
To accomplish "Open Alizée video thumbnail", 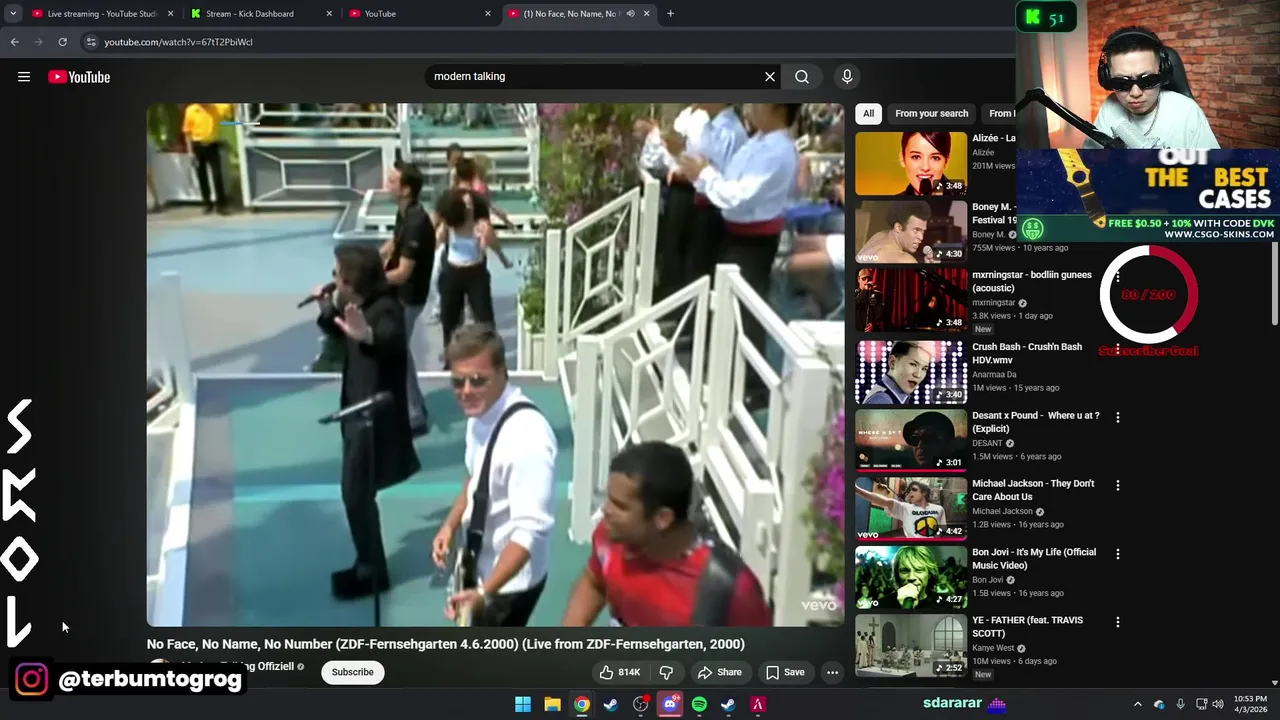I will [x=911, y=163].
